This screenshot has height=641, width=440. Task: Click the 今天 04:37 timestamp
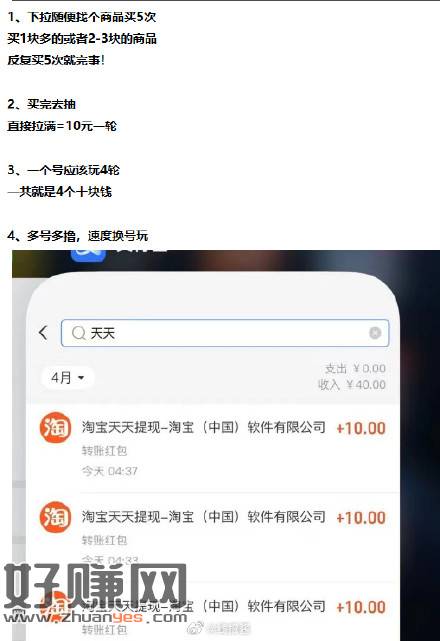[x=110, y=471]
